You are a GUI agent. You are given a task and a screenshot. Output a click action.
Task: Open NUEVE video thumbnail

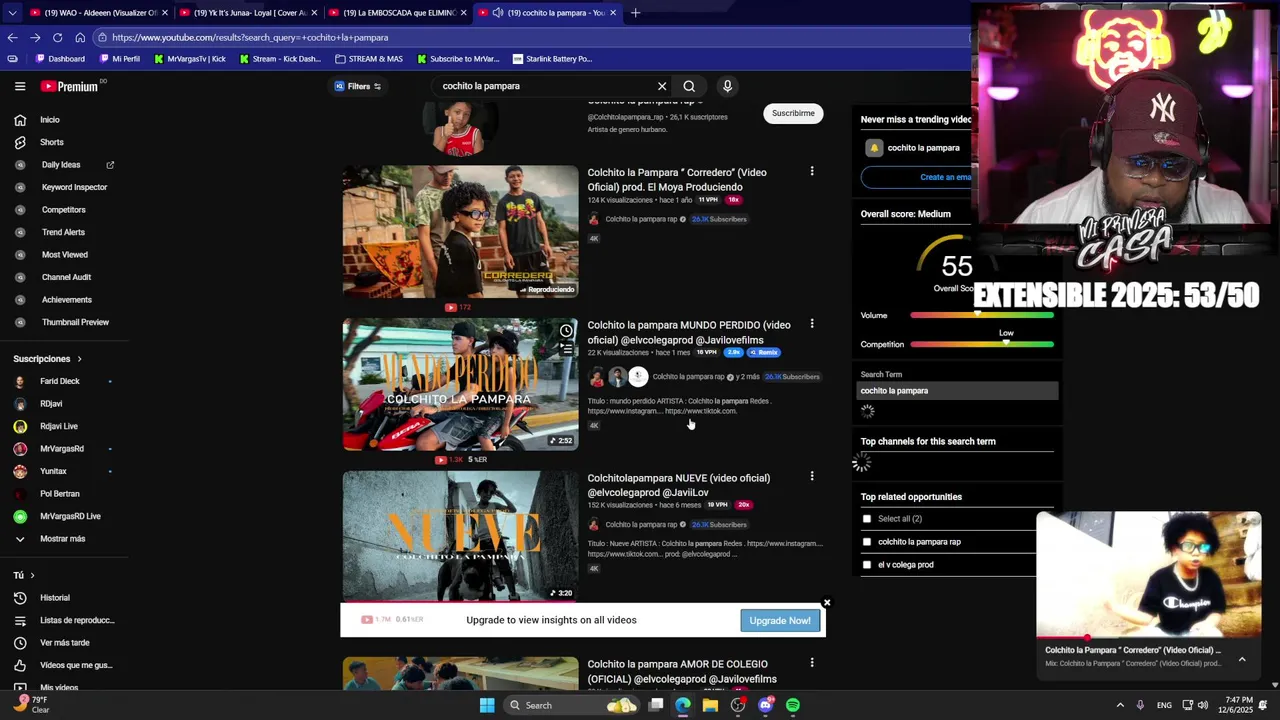[x=460, y=536]
